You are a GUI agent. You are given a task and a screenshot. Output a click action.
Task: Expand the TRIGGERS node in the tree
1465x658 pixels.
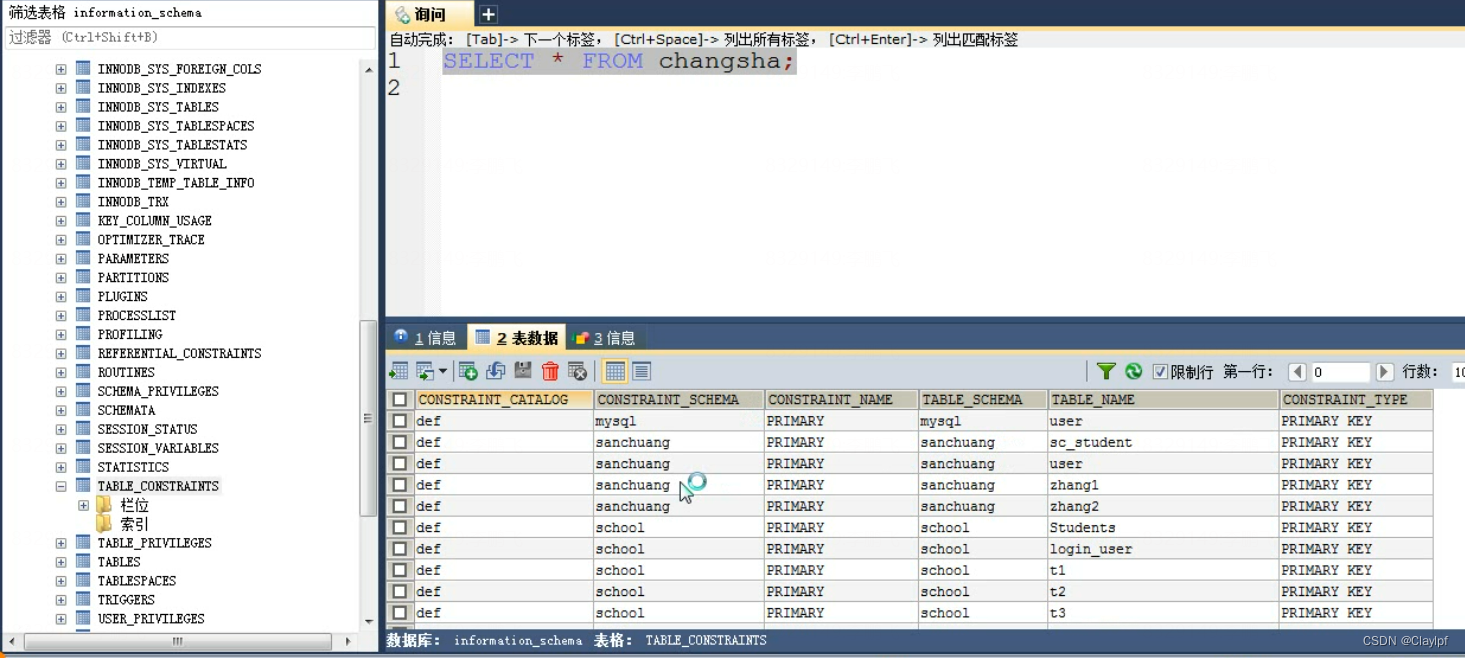tap(60, 599)
